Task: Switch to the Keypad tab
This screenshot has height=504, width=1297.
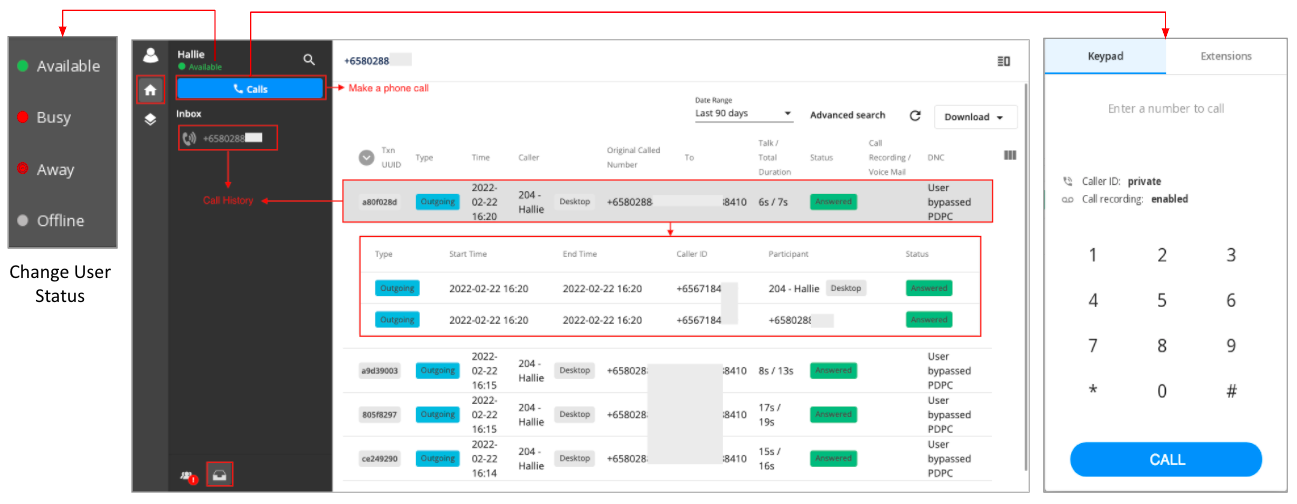Action: (x=1105, y=56)
